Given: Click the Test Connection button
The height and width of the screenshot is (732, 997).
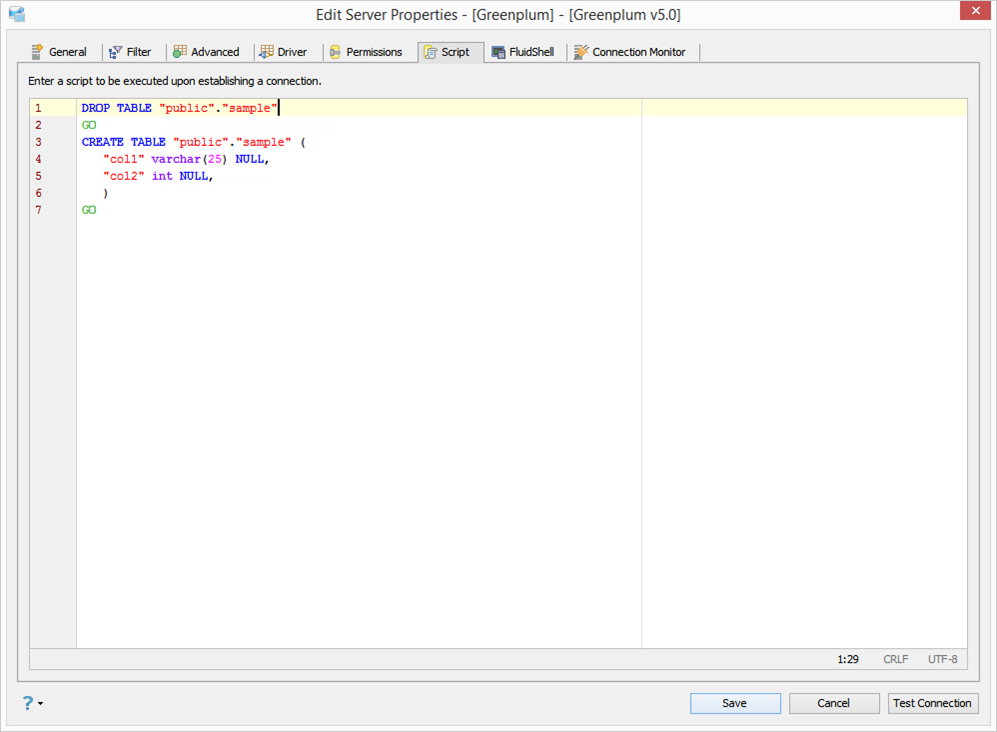Looking at the screenshot, I should pyautogui.click(x=932, y=703).
